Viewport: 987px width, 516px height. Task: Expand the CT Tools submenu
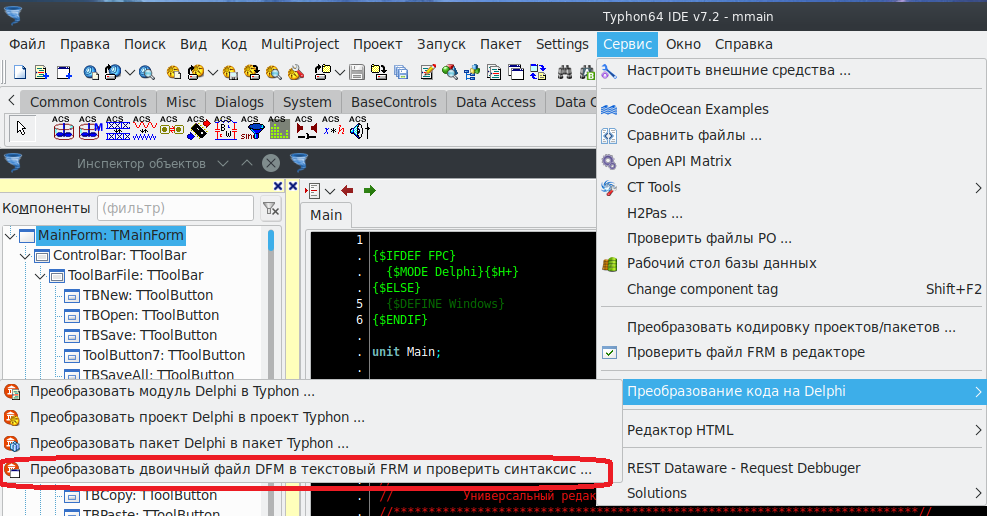[792, 188]
